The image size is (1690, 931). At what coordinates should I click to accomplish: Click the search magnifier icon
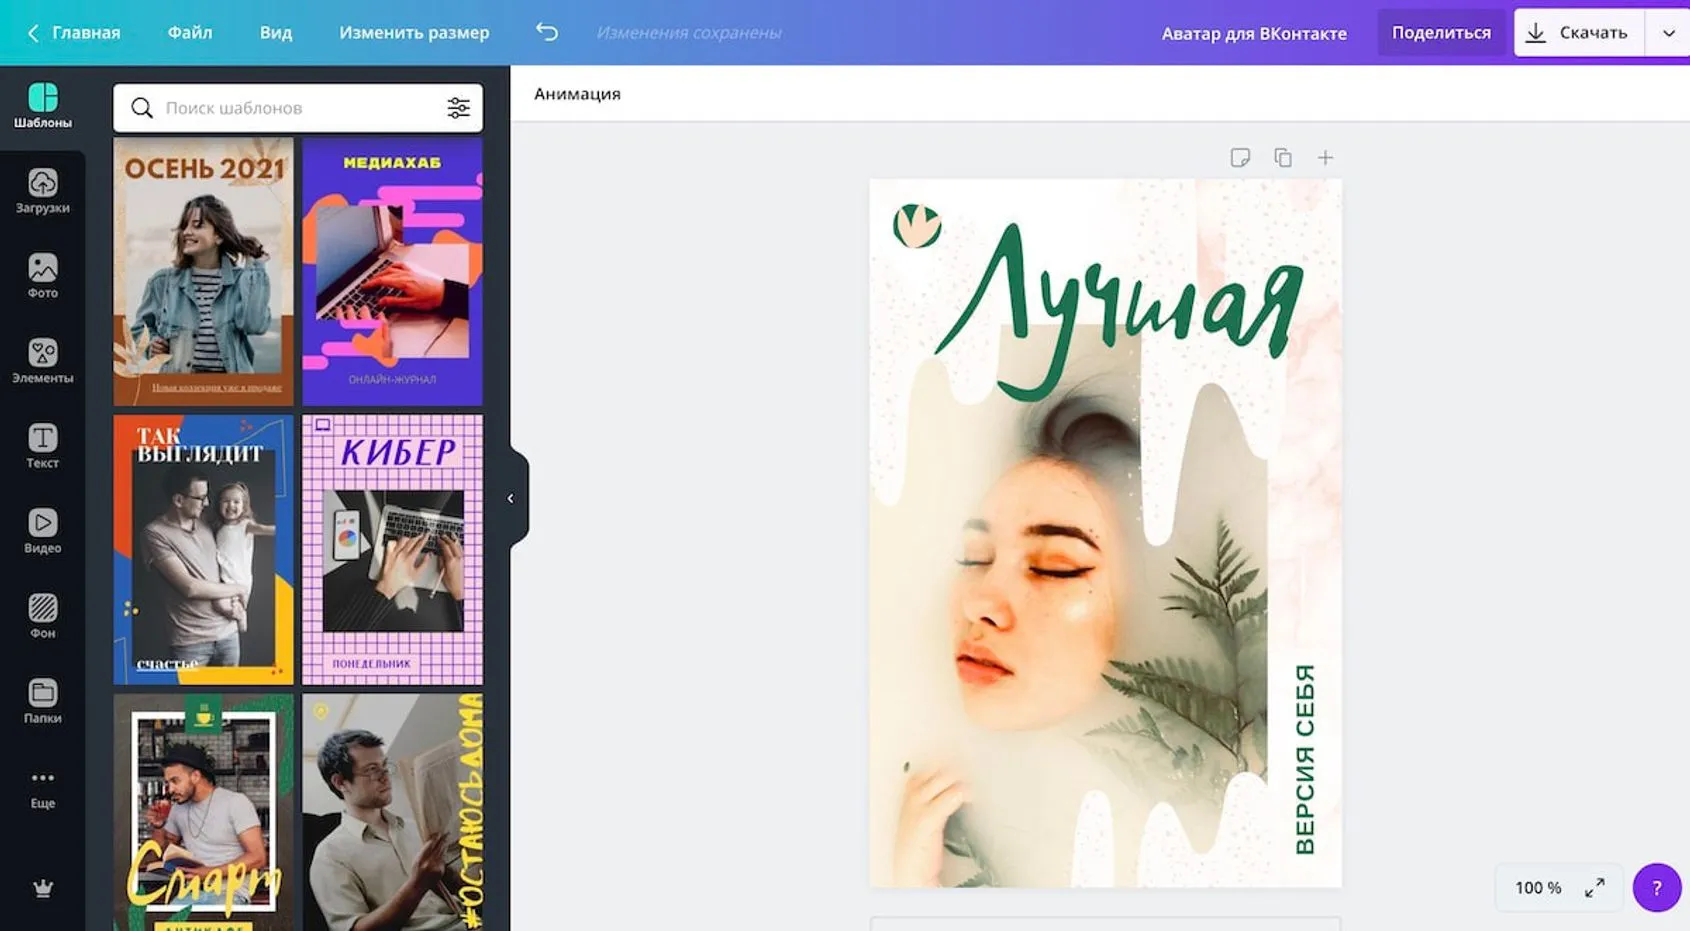pos(142,108)
